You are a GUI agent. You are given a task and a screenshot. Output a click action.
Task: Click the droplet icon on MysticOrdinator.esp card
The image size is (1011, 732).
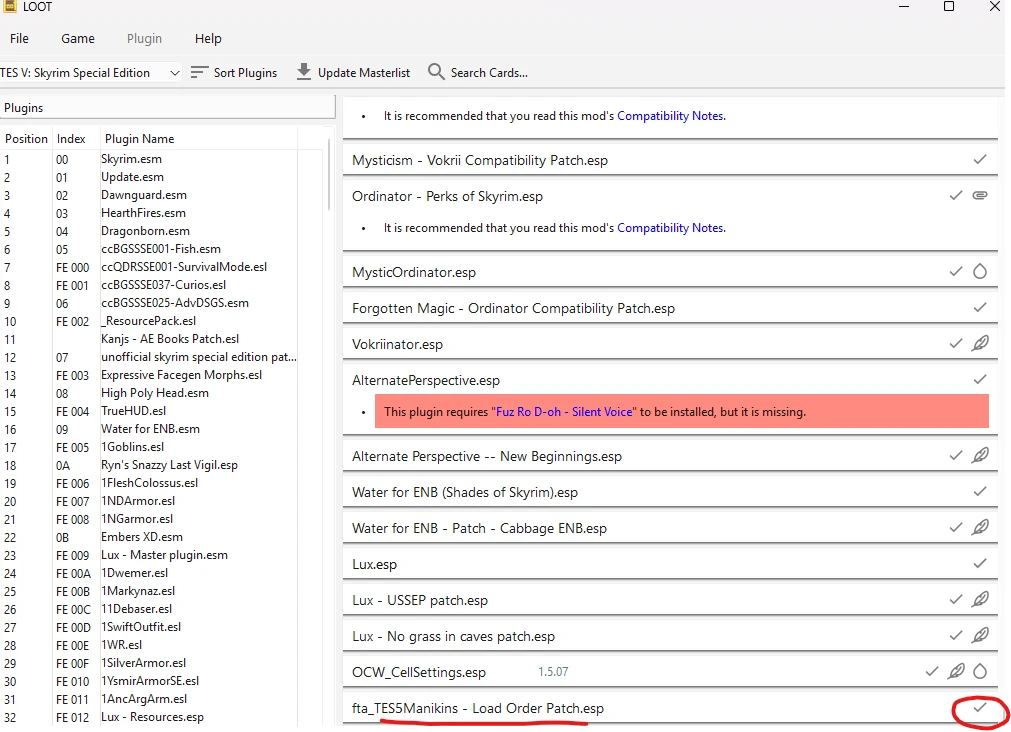[x=980, y=272]
